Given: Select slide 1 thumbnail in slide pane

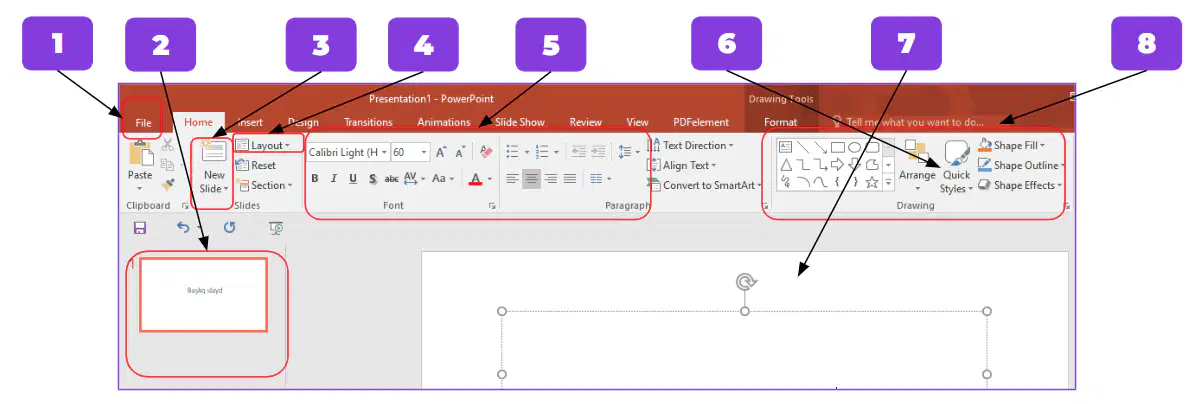Looking at the screenshot, I should pyautogui.click(x=204, y=295).
